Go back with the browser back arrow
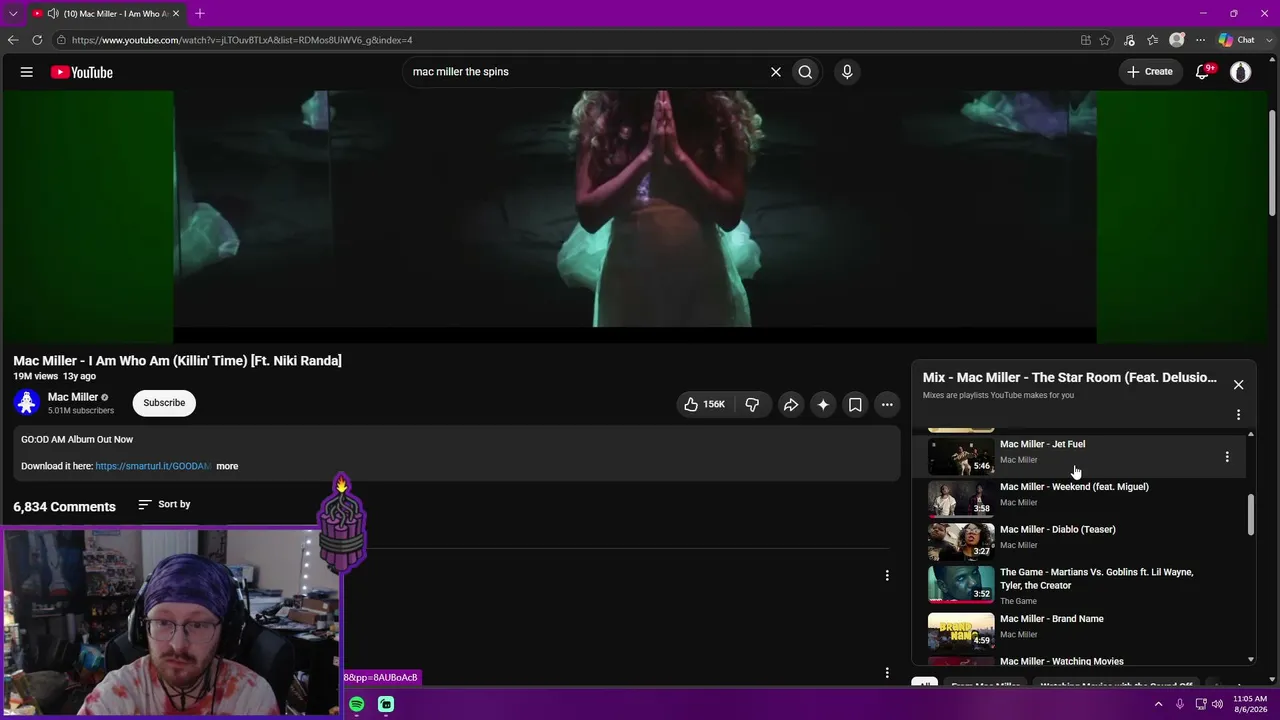 coord(13,40)
